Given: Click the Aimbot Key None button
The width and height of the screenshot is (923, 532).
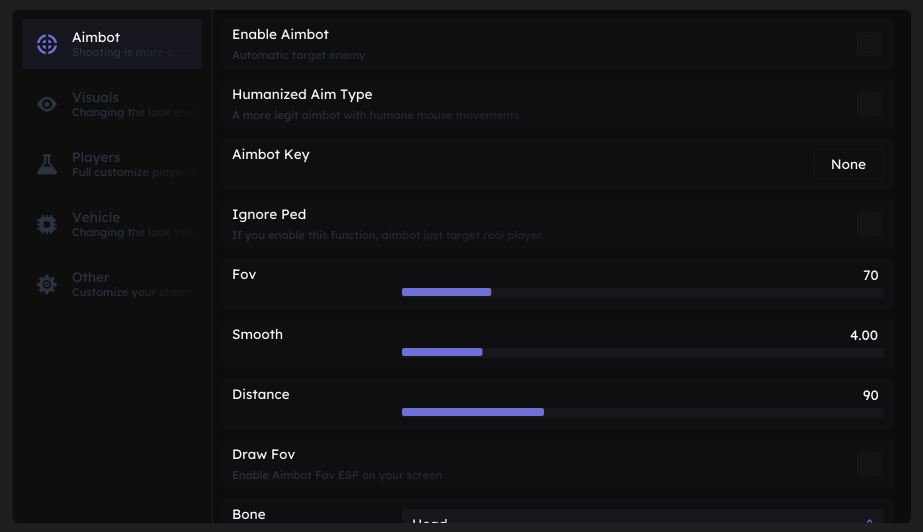Looking at the screenshot, I should click(848, 164).
